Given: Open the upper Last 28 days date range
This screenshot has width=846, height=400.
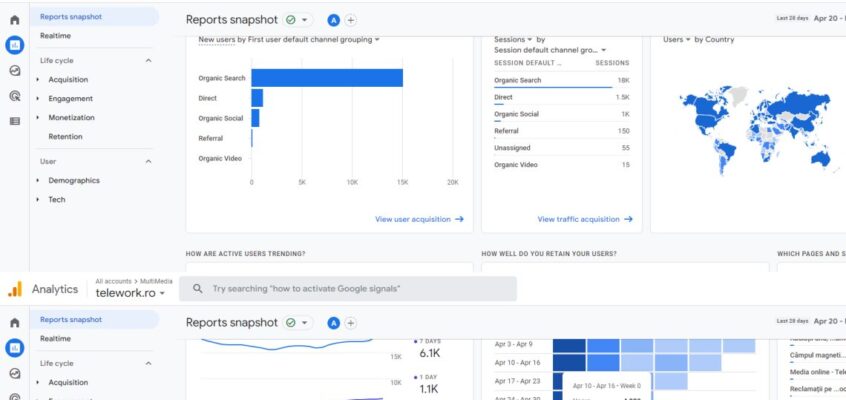Looking at the screenshot, I should click(x=811, y=18).
